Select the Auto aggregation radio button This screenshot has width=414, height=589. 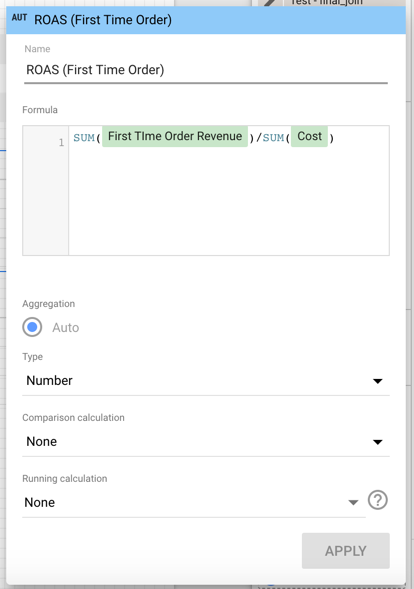(32, 327)
